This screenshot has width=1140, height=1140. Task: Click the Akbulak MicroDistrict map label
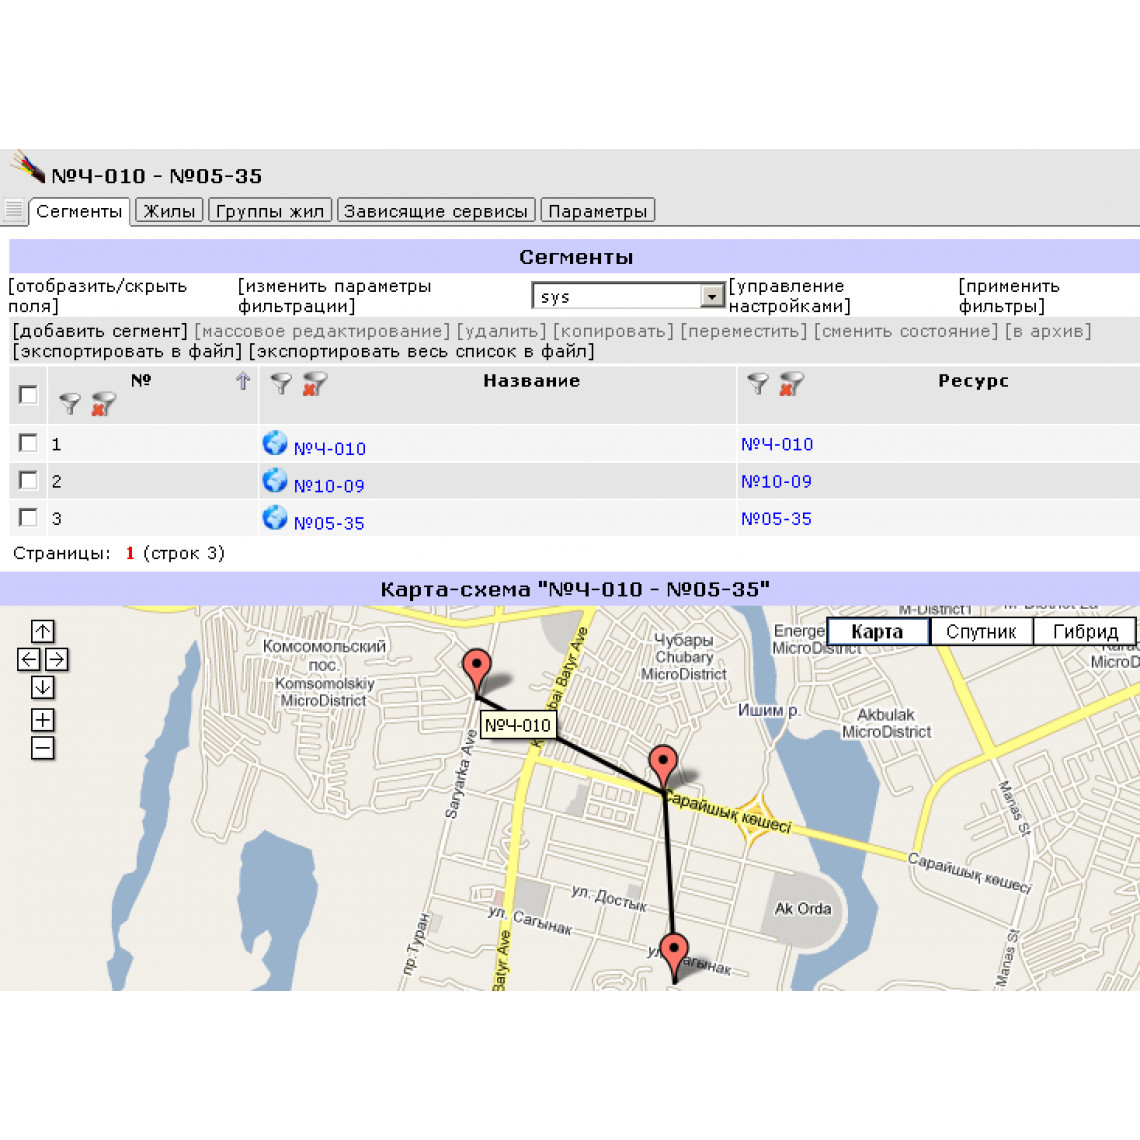(886, 723)
